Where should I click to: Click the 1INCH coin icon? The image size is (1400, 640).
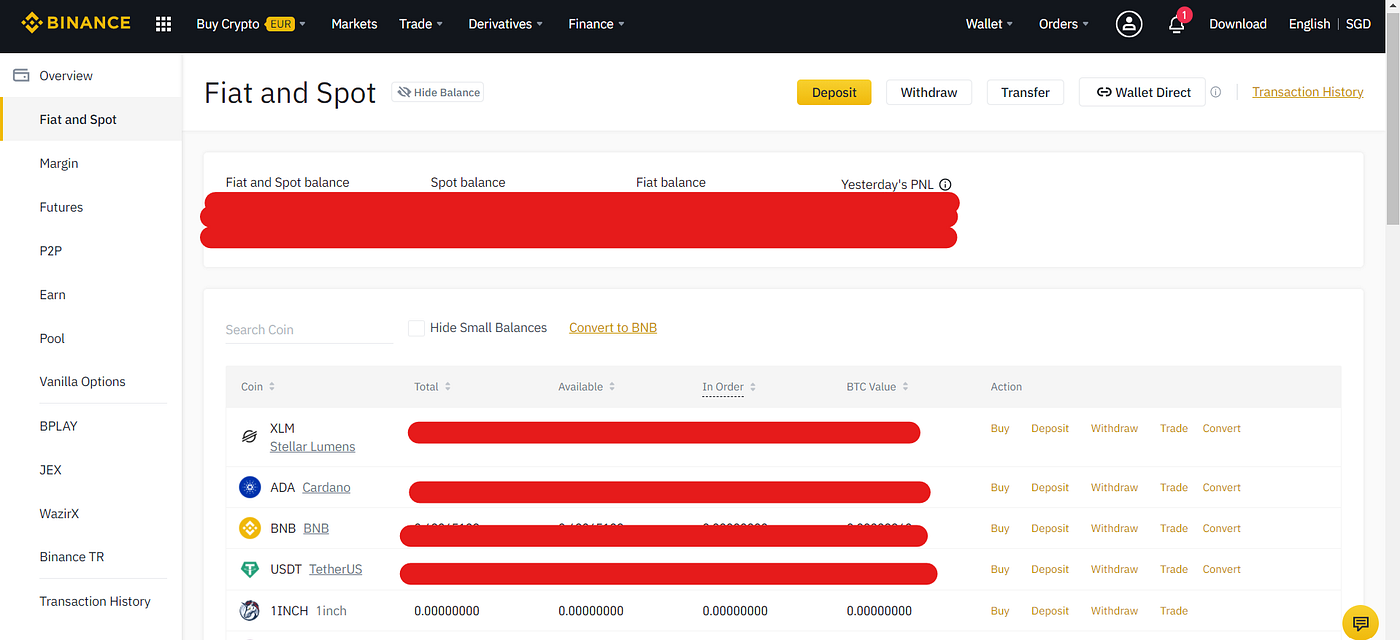click(x=250, y=610)
